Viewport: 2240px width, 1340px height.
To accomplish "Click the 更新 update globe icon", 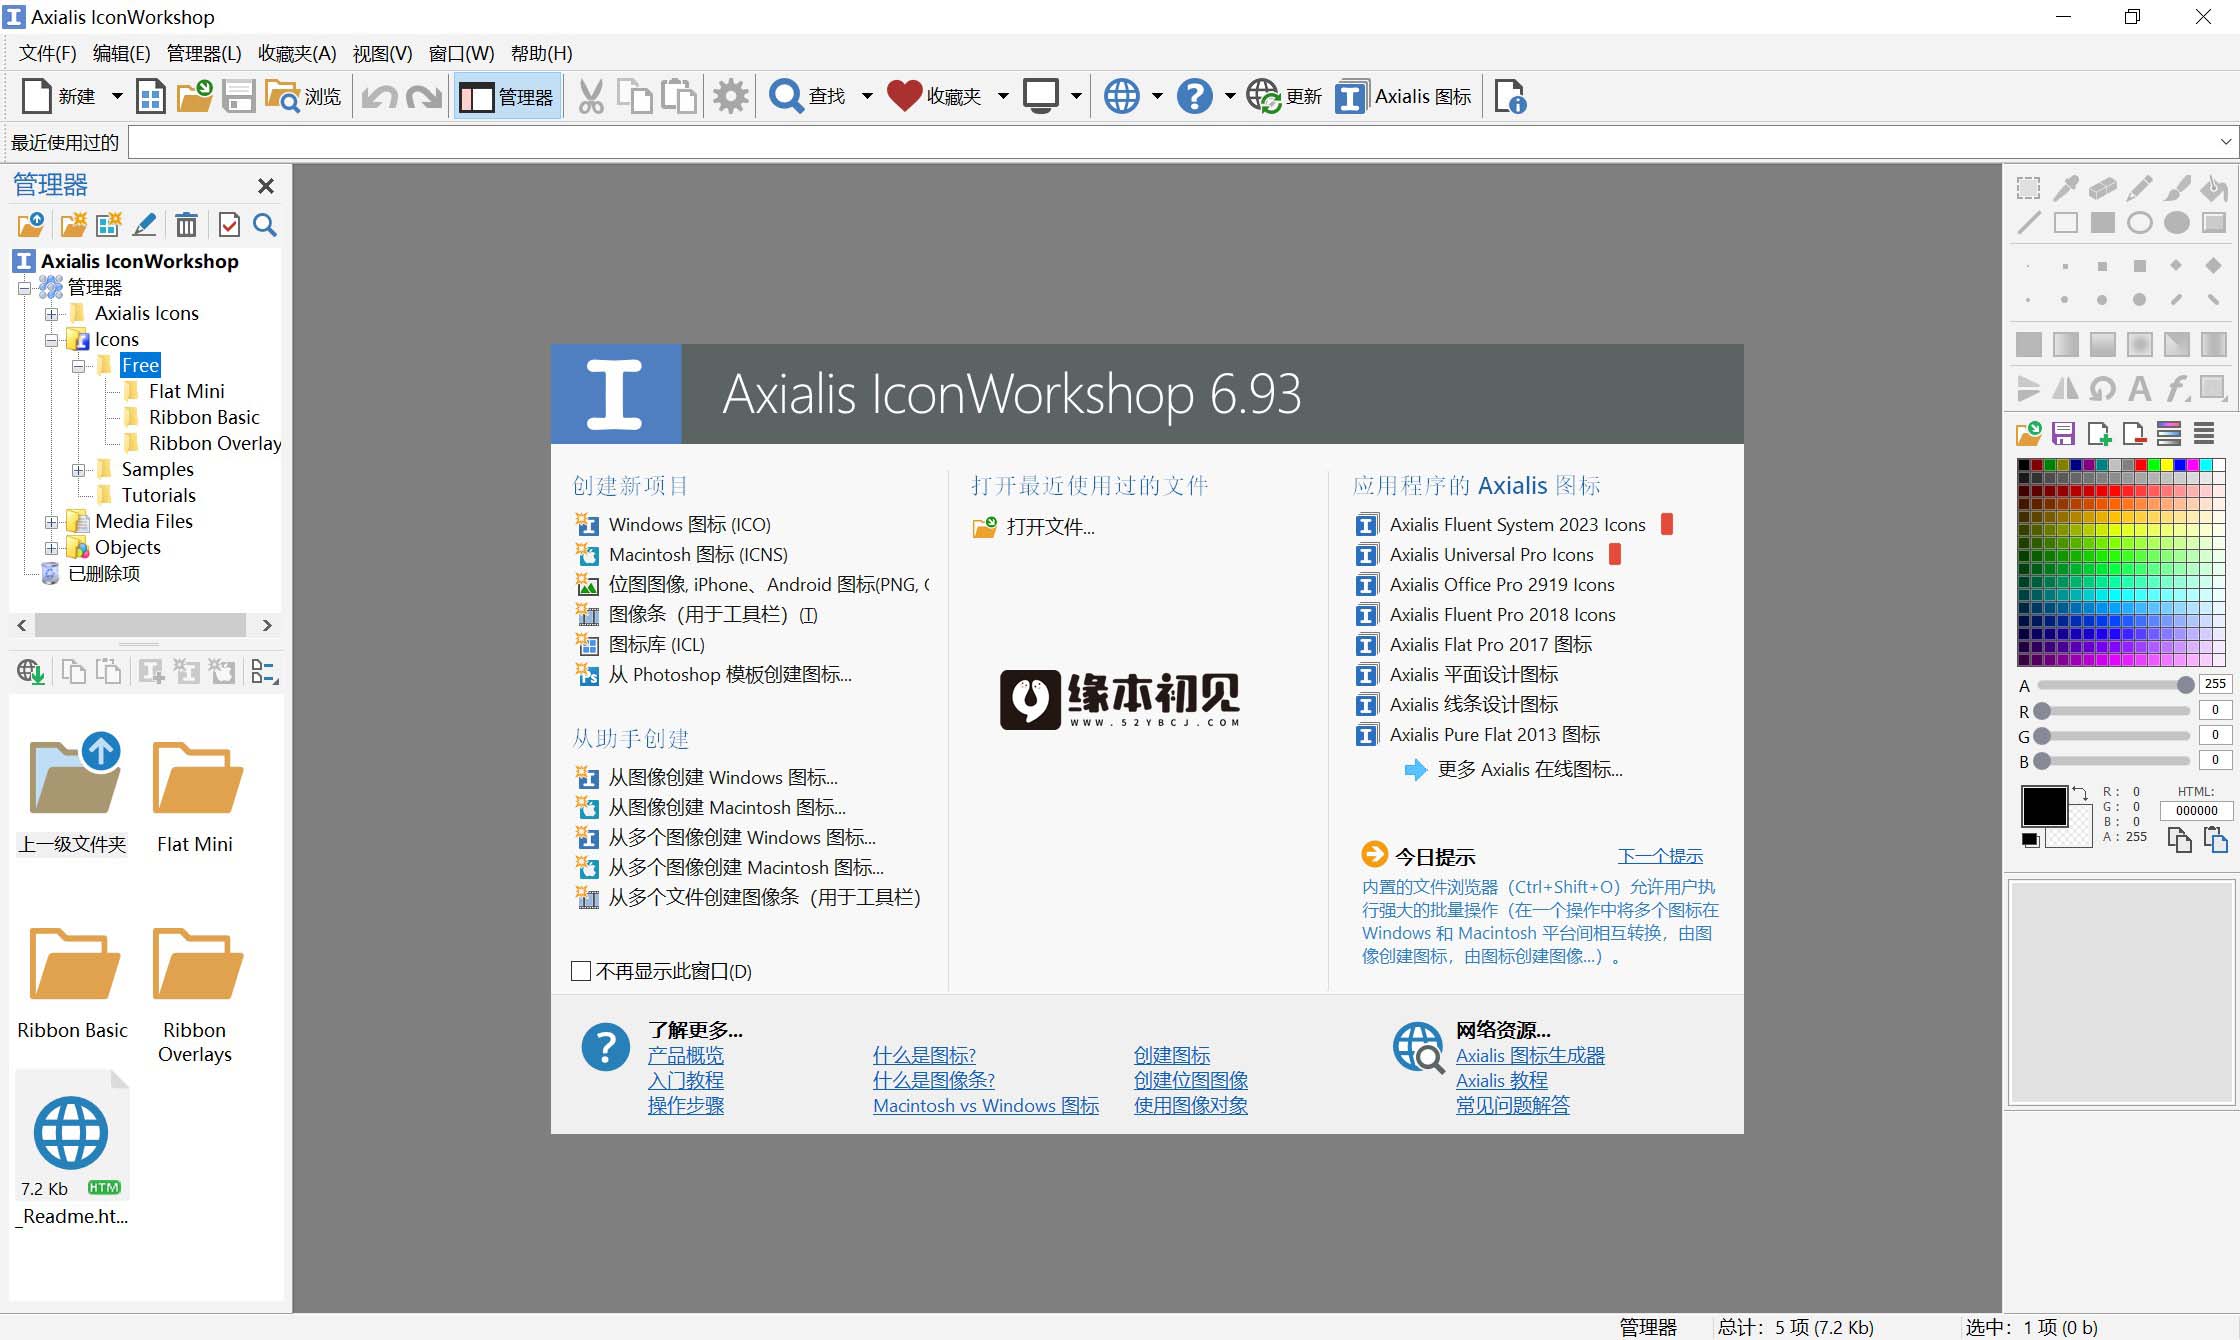I will tap(1284, 96).
